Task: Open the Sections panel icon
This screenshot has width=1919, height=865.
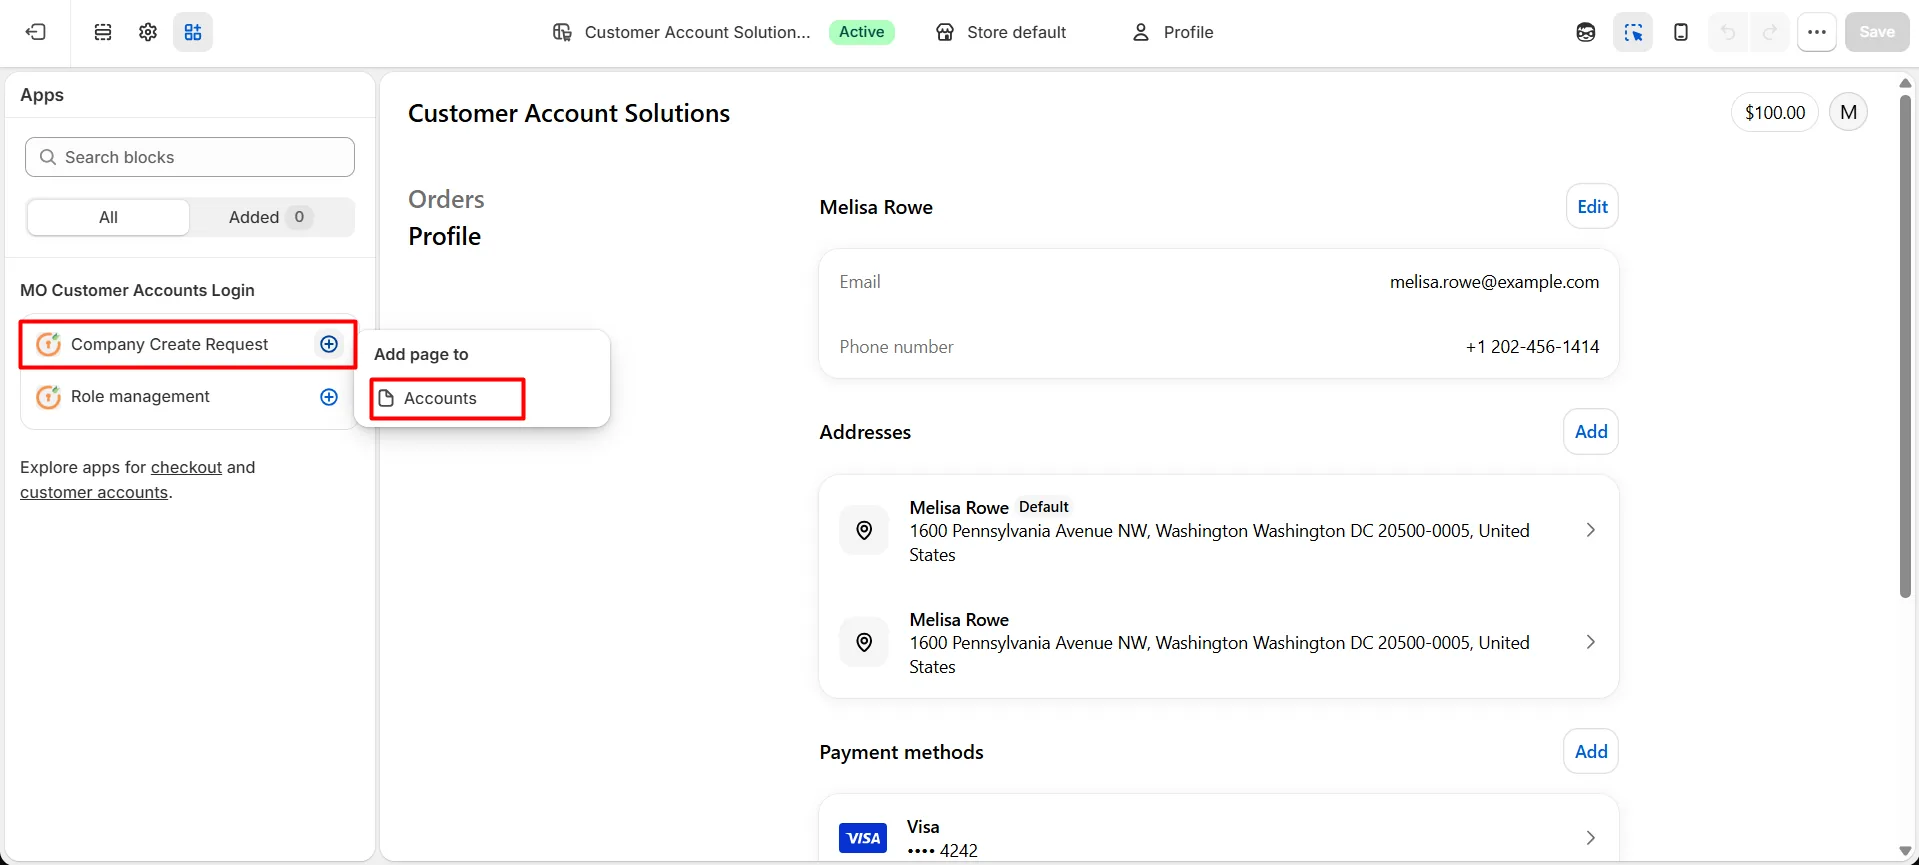Action: click(x=103, y=32)
